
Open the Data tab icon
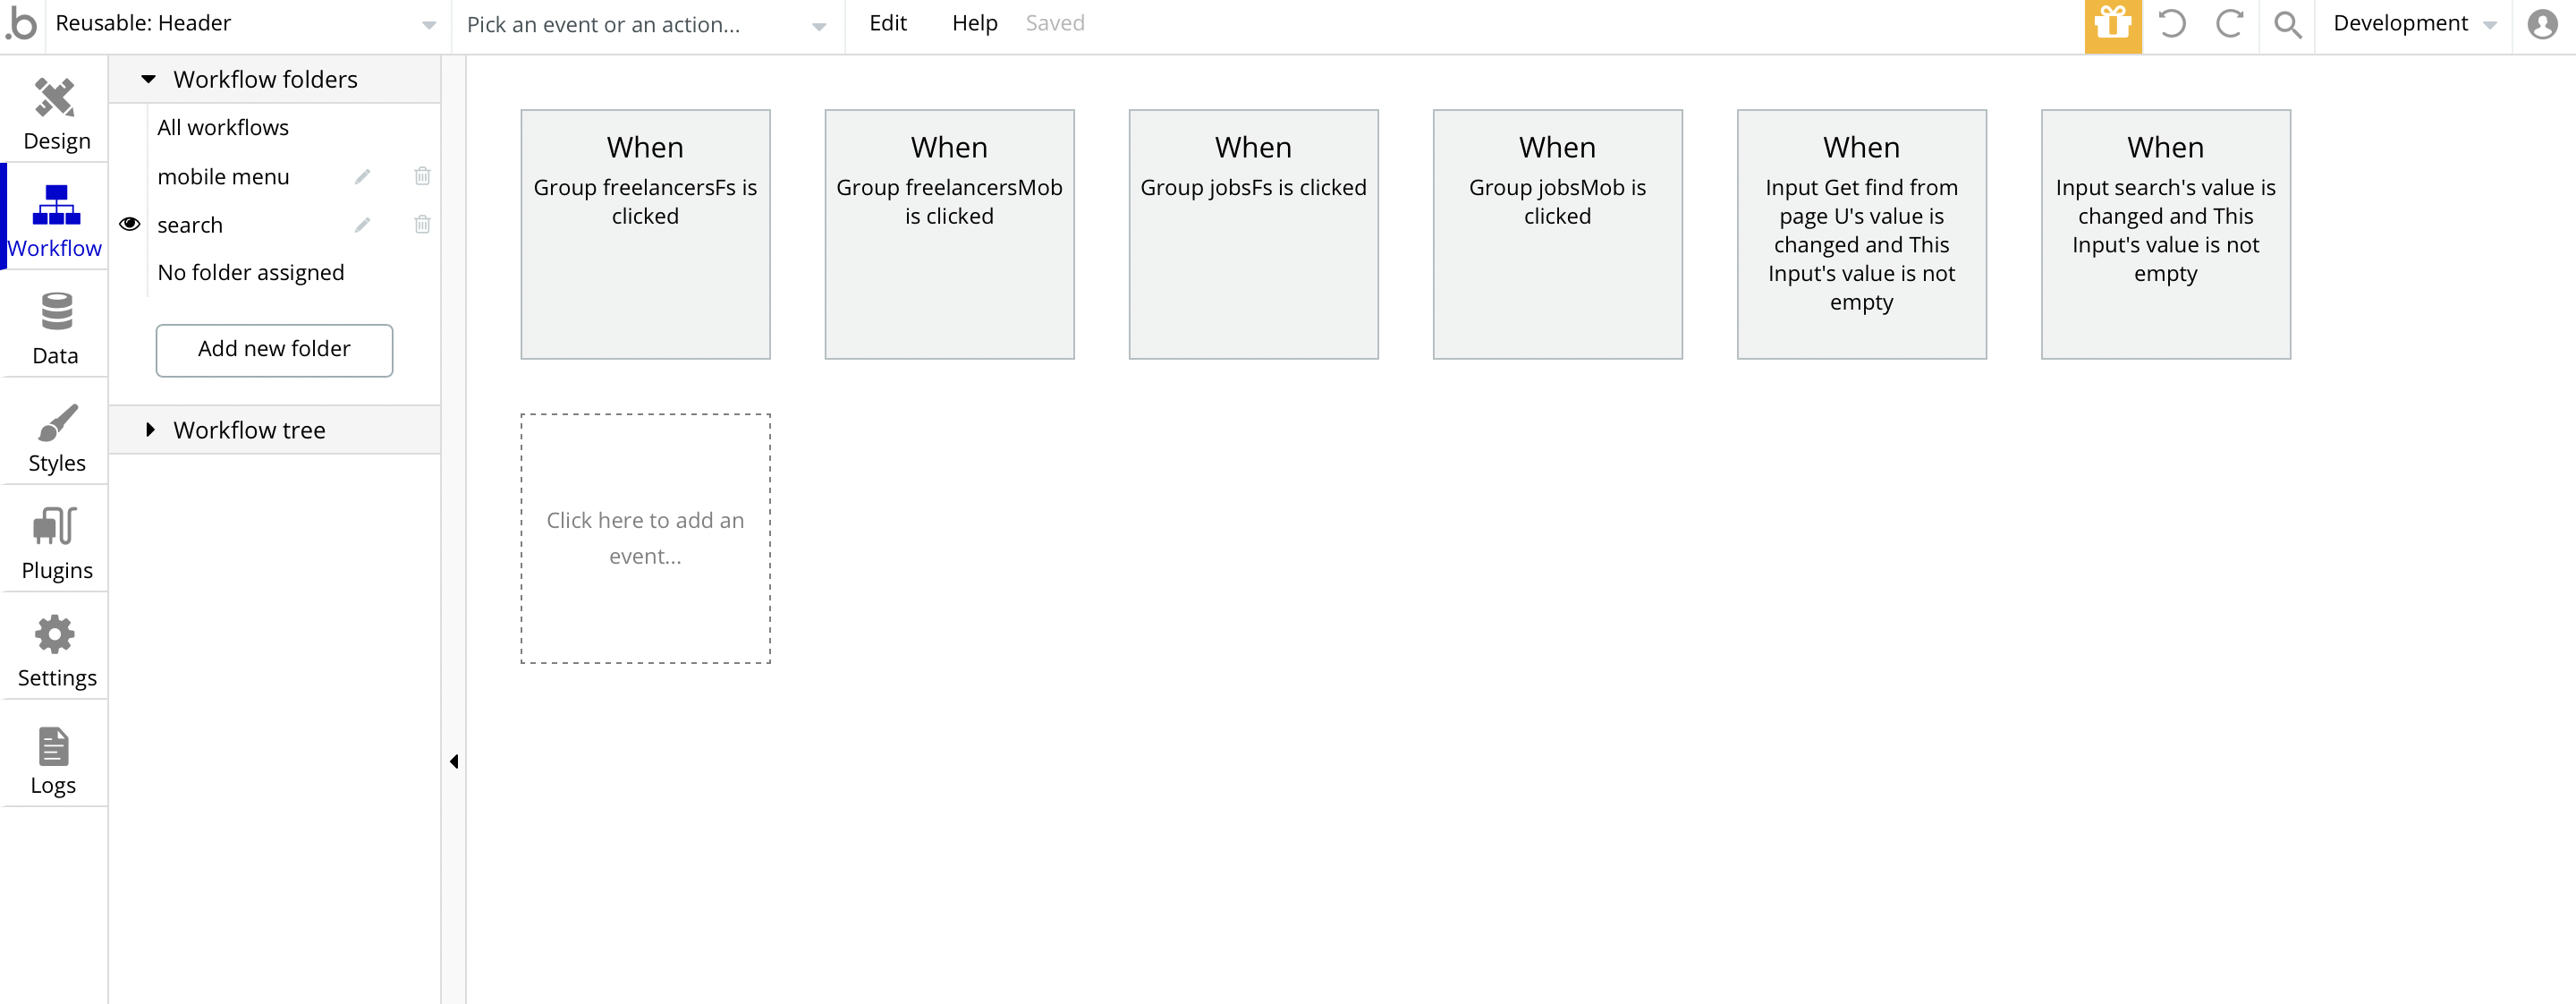pyautogui.click(x=56, y=312)
